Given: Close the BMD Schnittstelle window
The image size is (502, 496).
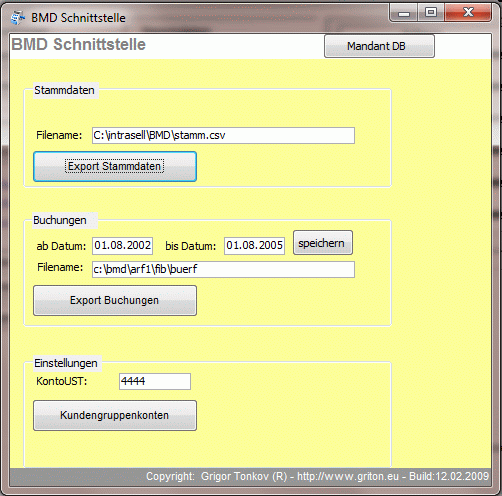Looking at the screenshot, I should pyautogui.click(x=468, y=13).
